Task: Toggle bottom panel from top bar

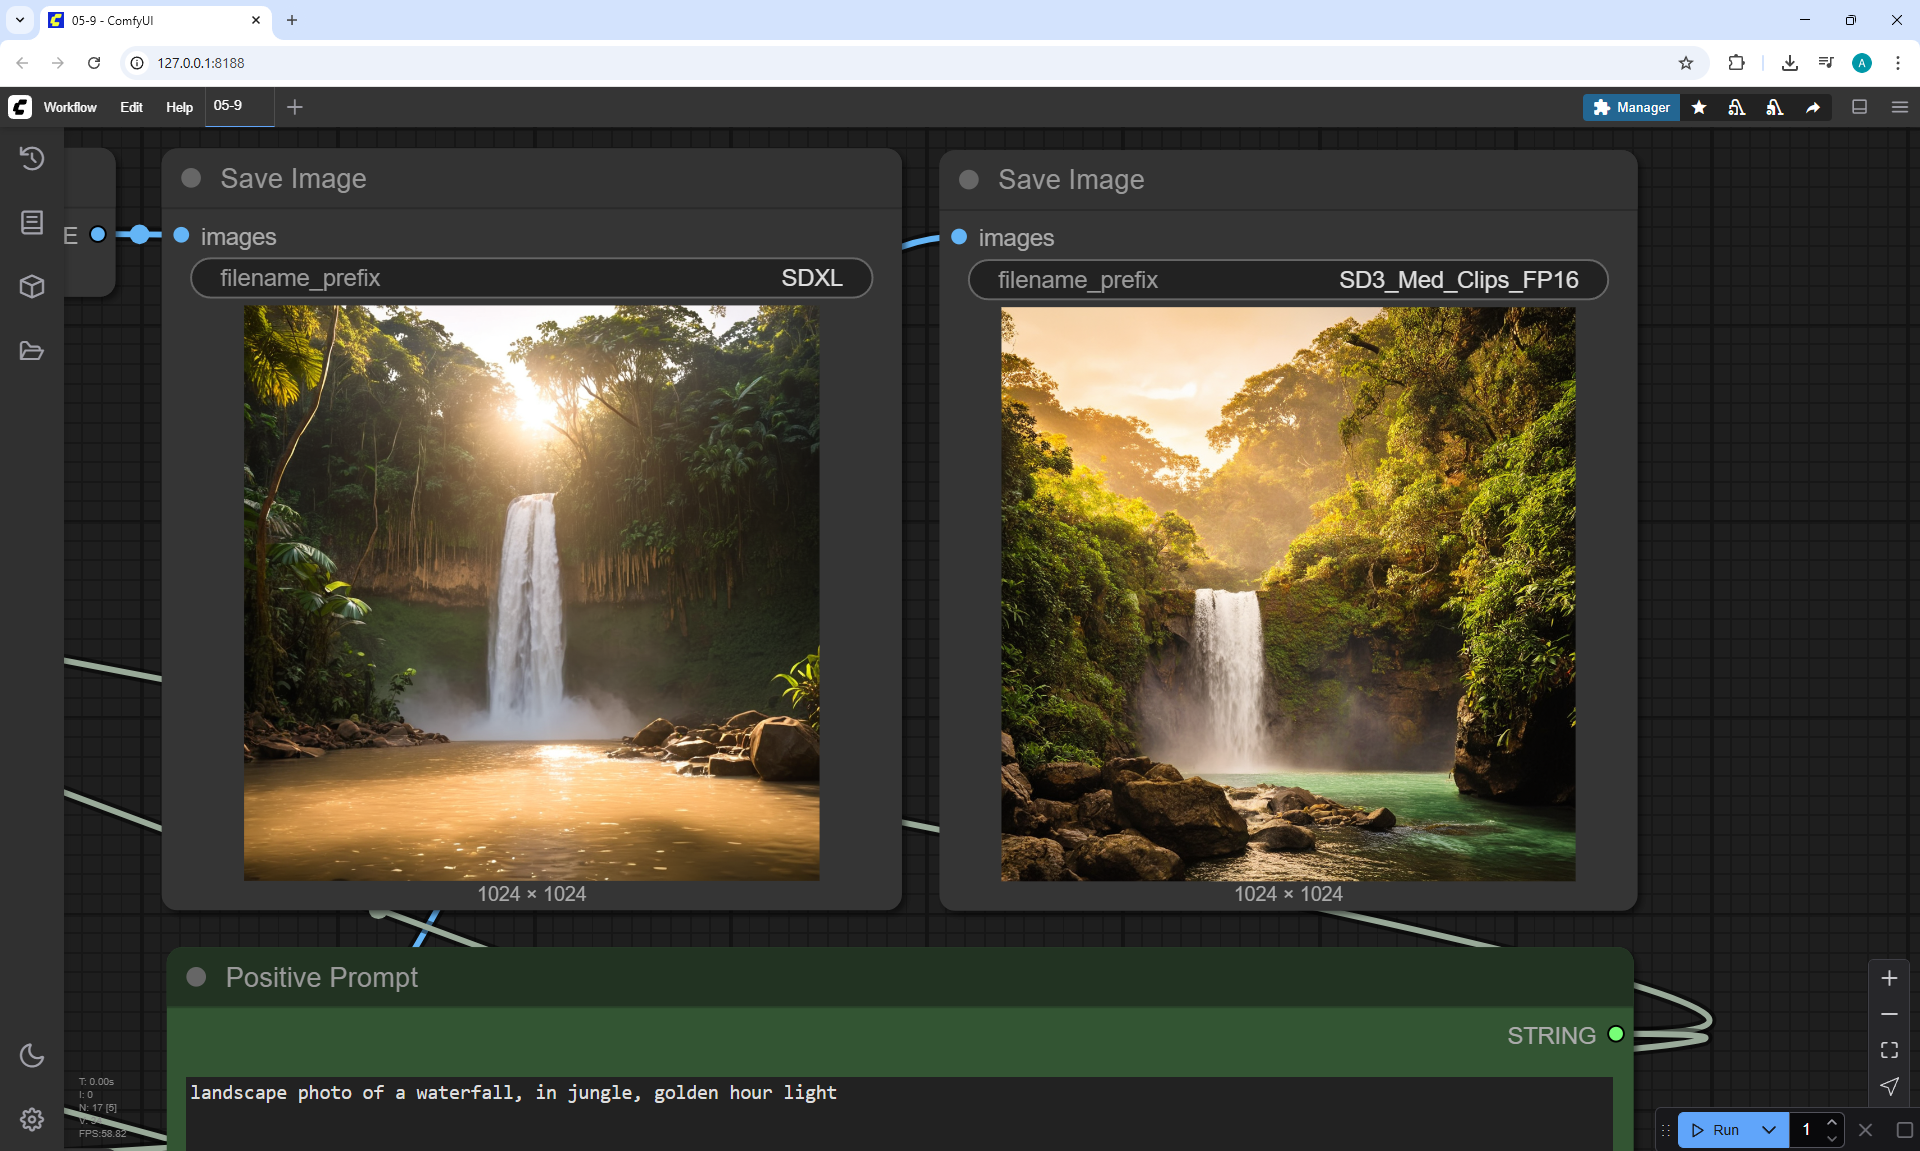Action: tap(1860, 107)
